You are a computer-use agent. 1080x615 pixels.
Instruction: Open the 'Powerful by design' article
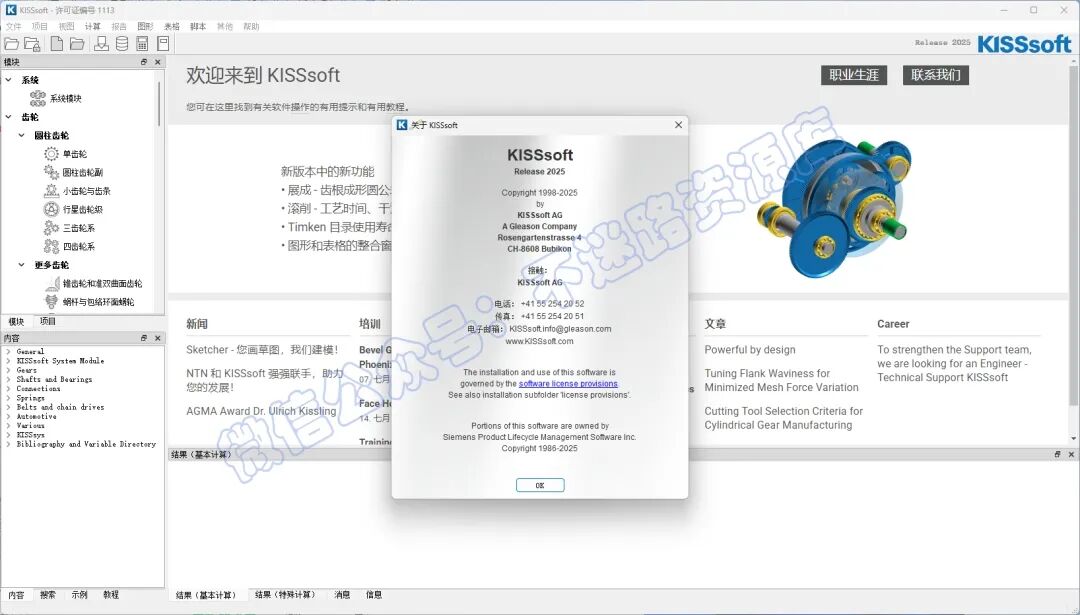point(750,350)
